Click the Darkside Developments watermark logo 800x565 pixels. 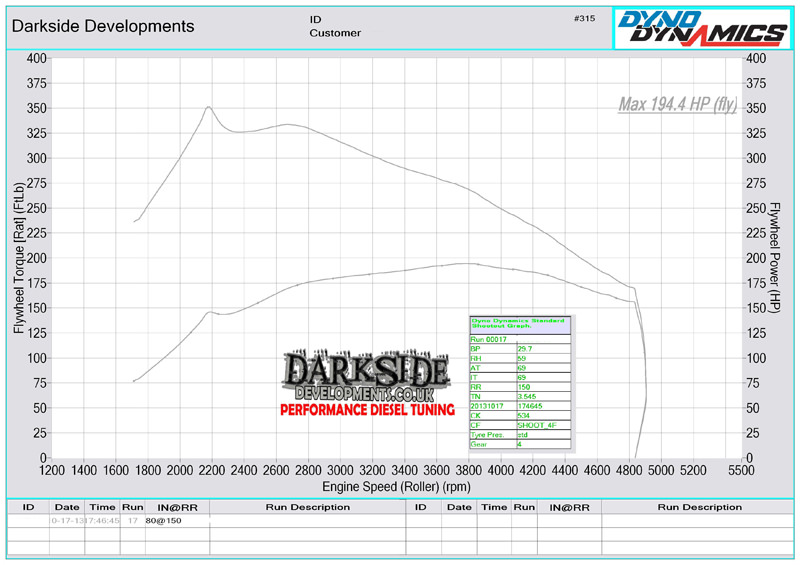[366, 375]
